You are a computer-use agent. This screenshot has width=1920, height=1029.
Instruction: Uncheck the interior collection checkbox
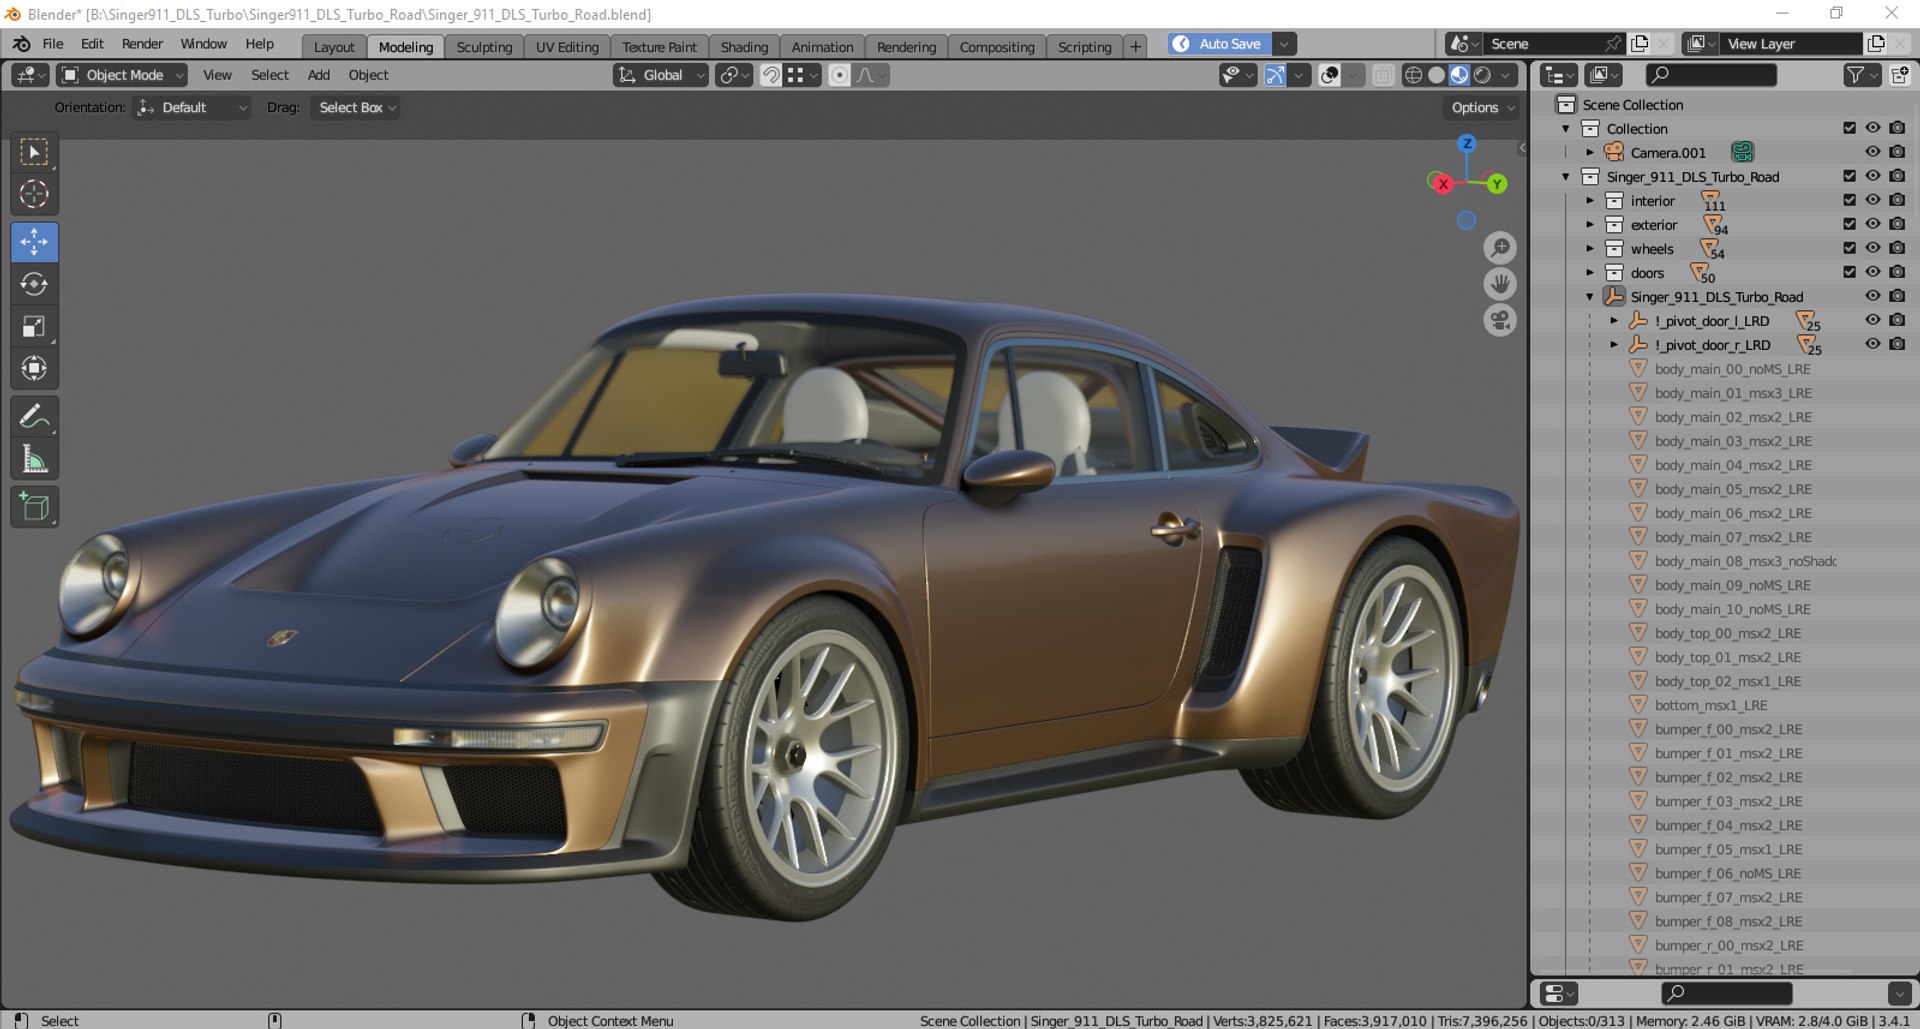click(x=1849, y=200)
